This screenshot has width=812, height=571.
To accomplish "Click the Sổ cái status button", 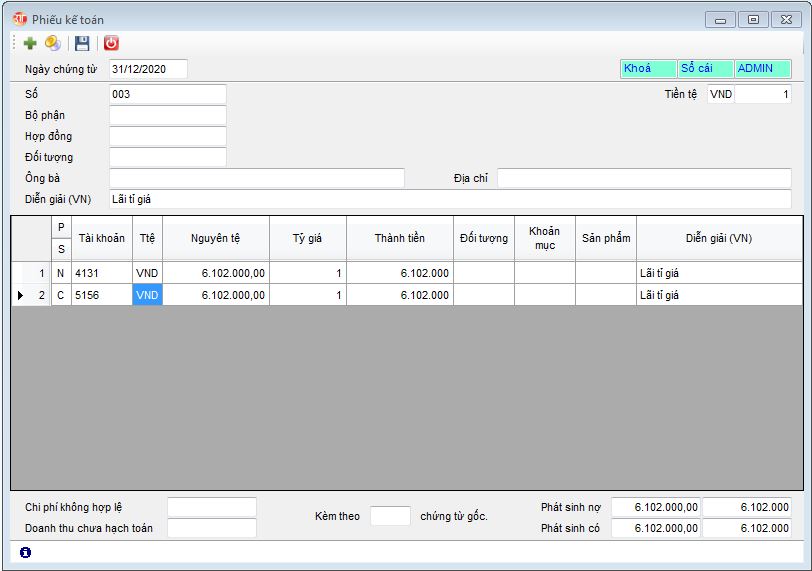I will (x=704, y=69).
